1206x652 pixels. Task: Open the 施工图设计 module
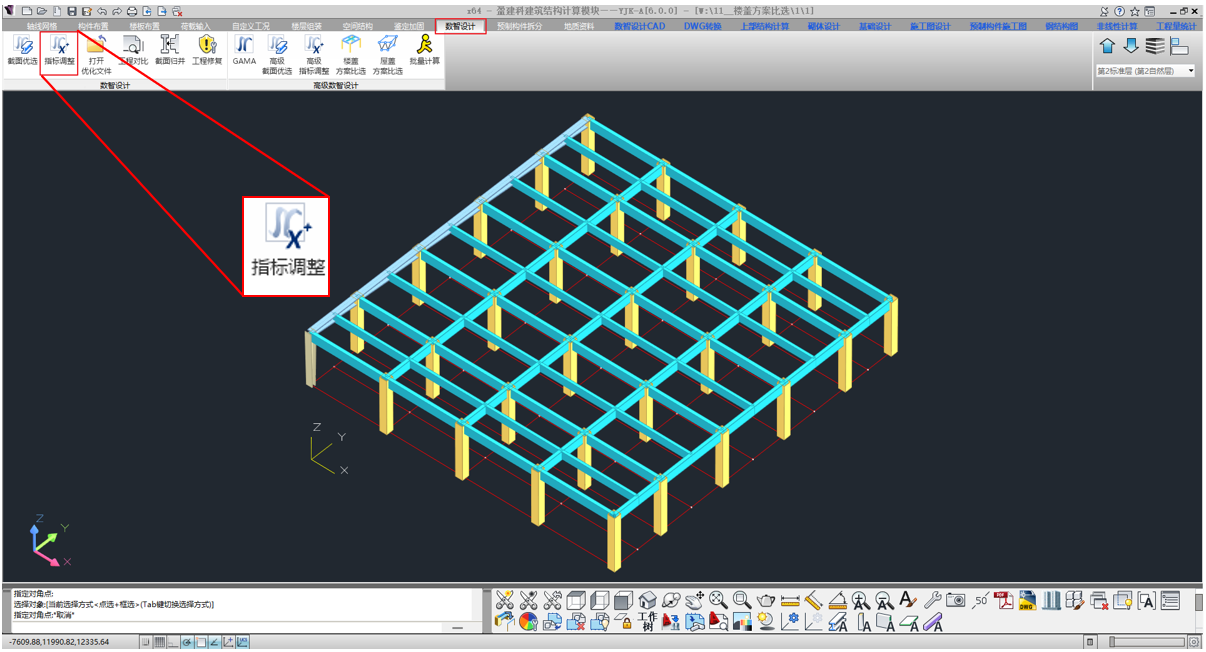coord(930,26)
